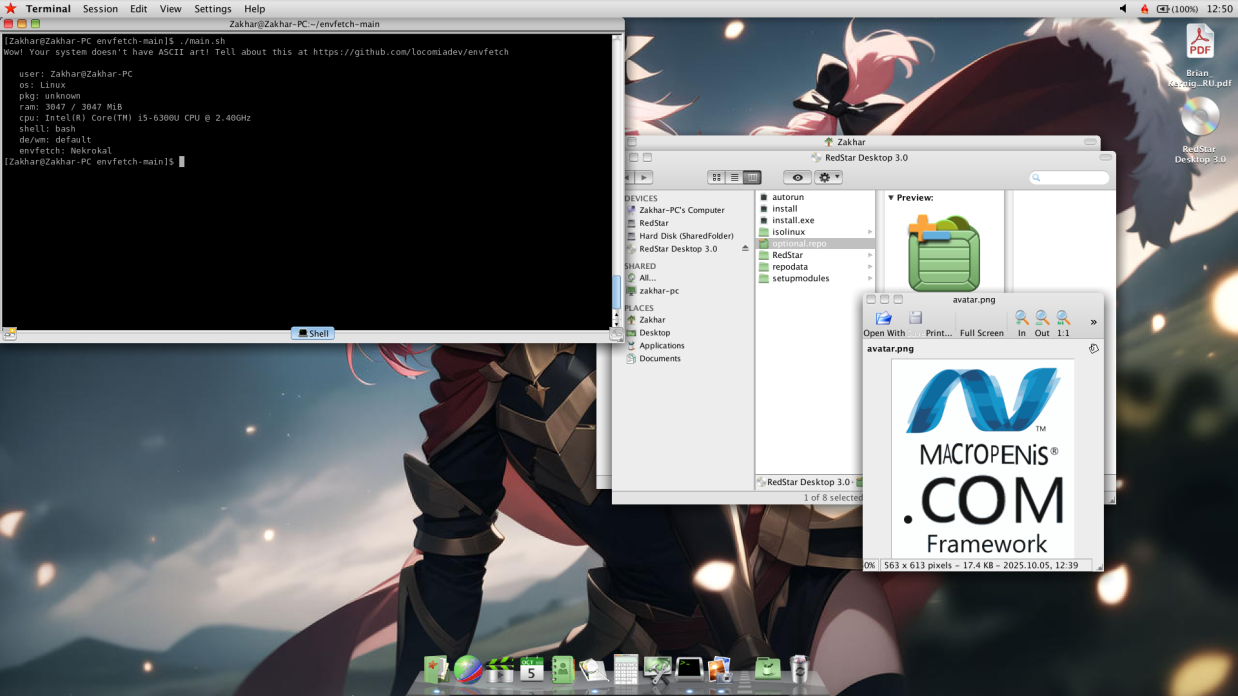Image resolution: width=1238 pixels, height=696 pixels.
Task: Expand repodata folder arrow
Action: click(x=870, y=267)
